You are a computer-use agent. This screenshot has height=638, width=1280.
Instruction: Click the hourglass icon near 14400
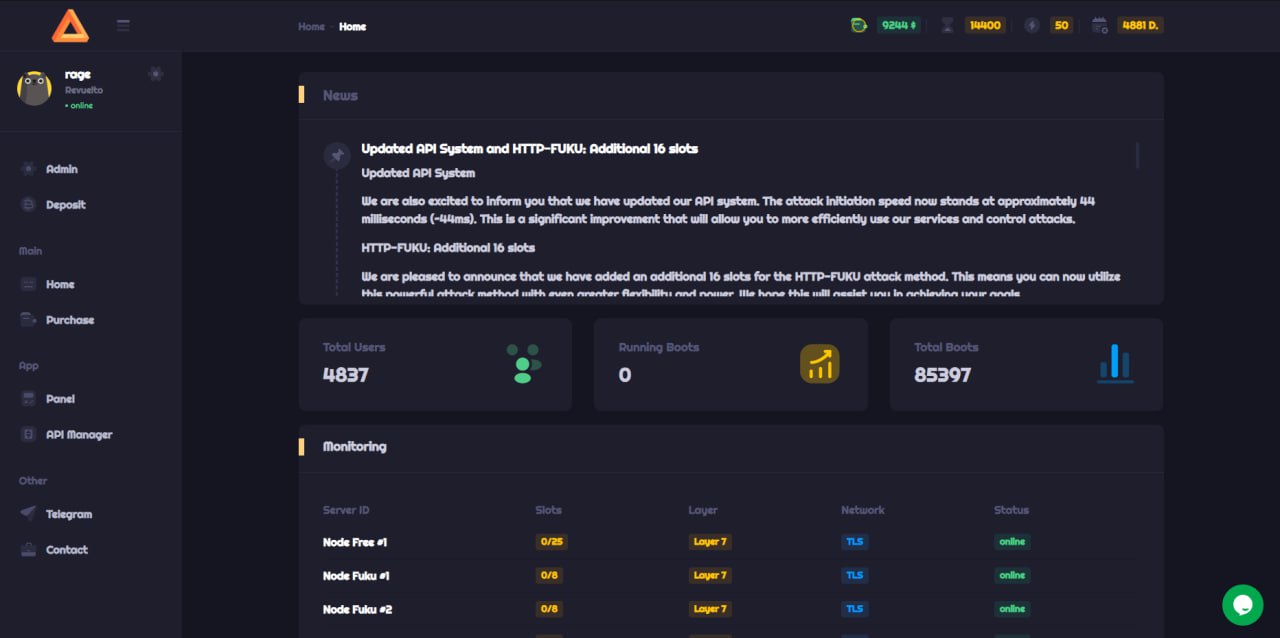(947, 26)
